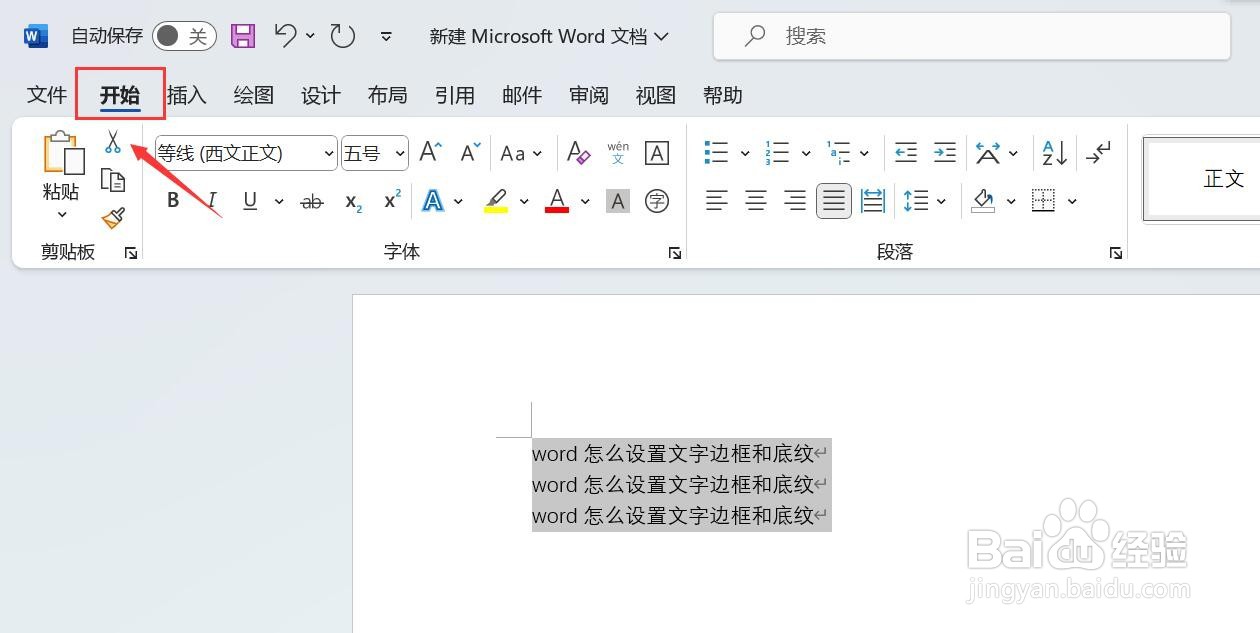Center align text
Screen dimensions: 1260x633
pos(756,201)
